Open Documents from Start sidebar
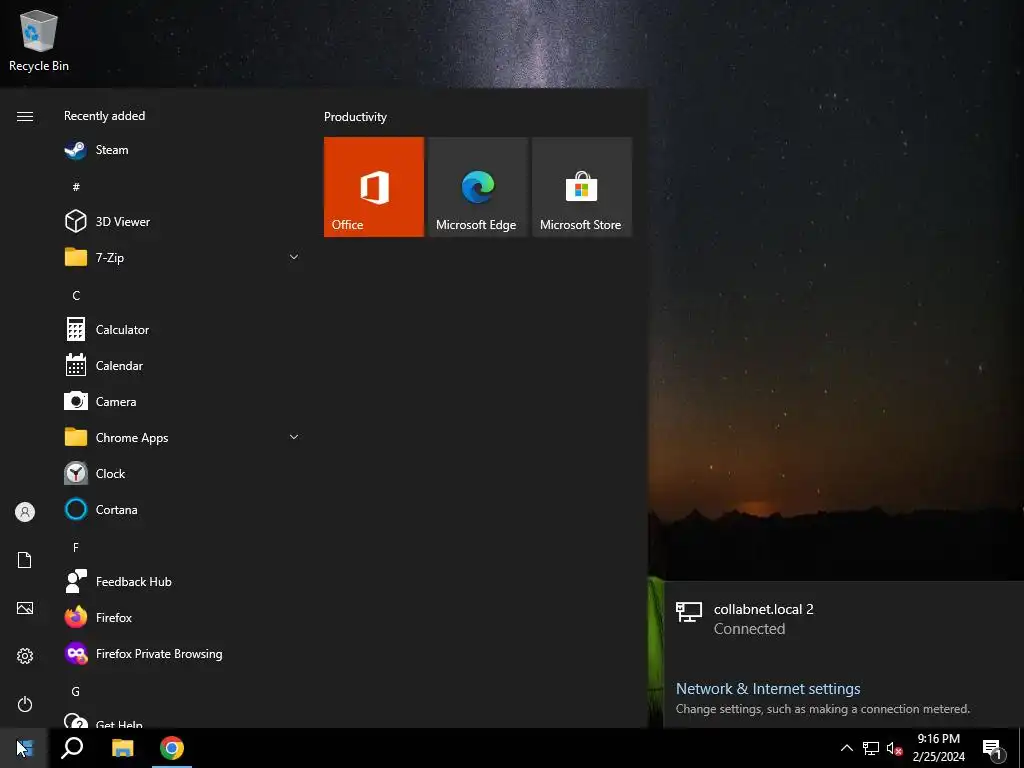 pos(25,560)
